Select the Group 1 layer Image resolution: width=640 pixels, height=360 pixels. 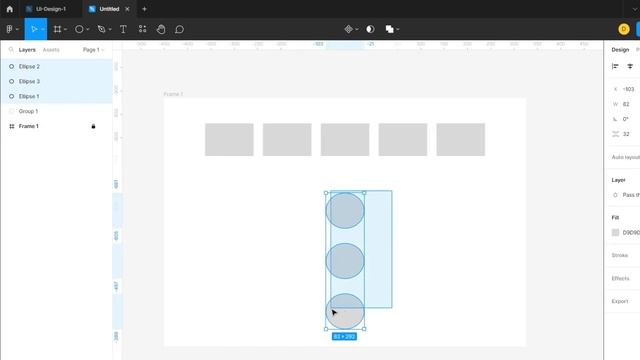[56, 111]
